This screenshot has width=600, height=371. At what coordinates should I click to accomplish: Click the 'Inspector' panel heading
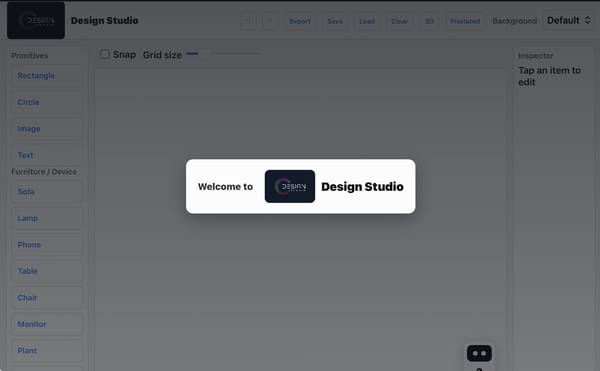(536, 56)
